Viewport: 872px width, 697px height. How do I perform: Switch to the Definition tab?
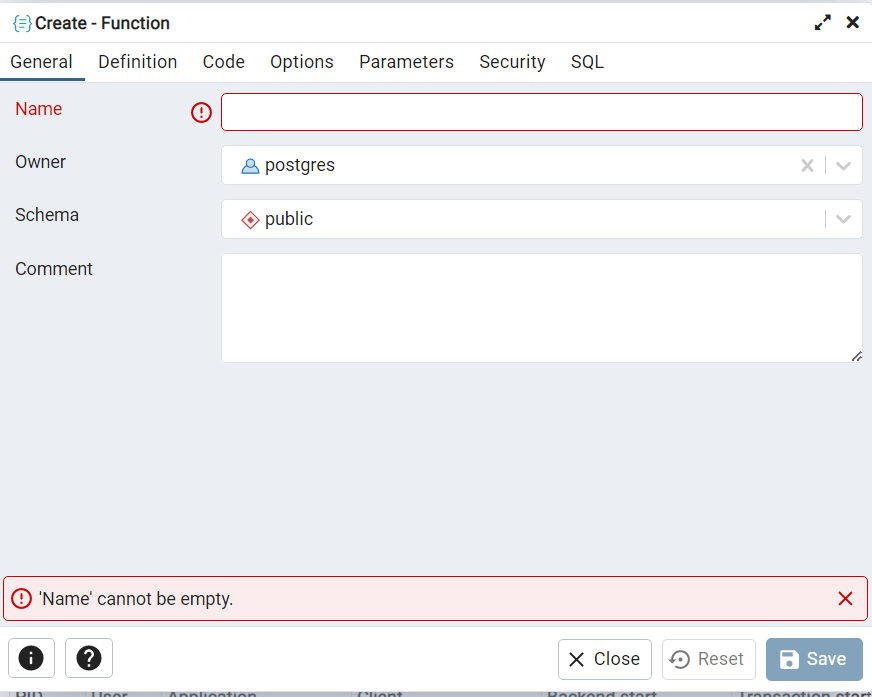point(138,62)
